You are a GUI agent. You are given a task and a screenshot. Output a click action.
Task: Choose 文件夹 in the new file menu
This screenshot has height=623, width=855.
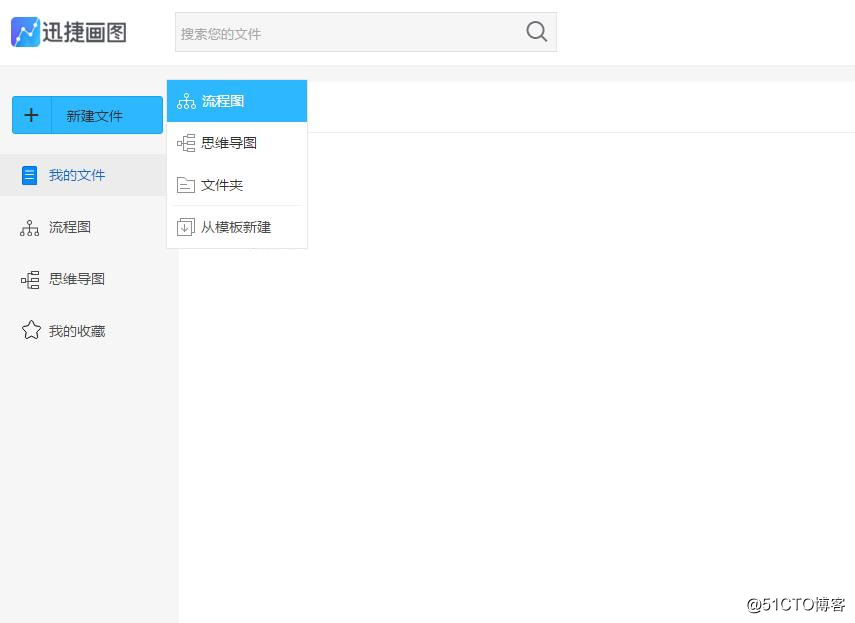[x=237, y=185]
